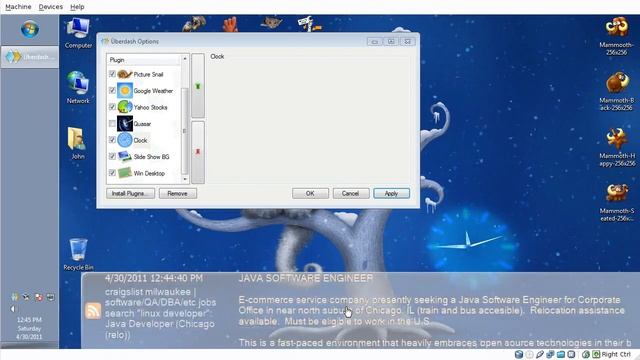Viewport: 640px width, 360px height.
Task: Click the VirtualBox mouse integration icon
Action: pyautogui.click(x=586, y=354)
